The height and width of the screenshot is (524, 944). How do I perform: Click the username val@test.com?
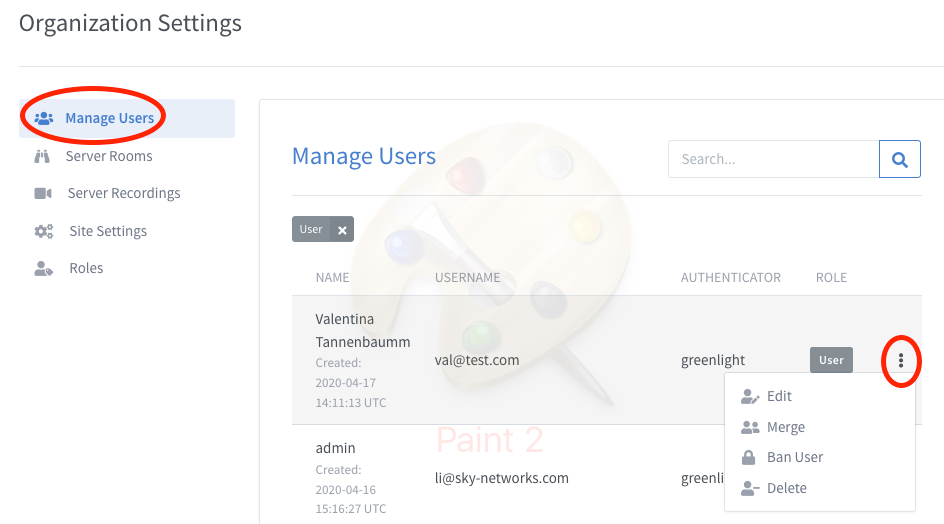point(477,360)
